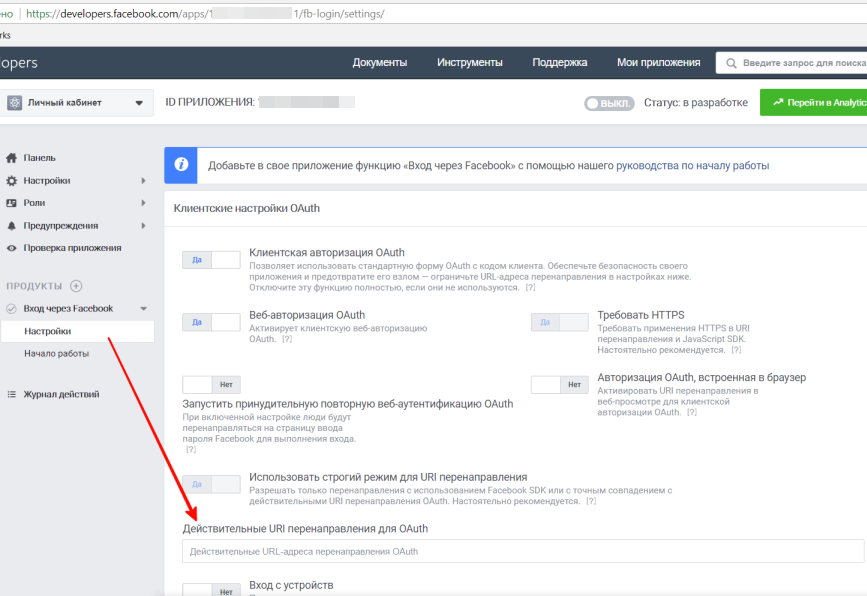
Task: Toggle Клиентская авторизация OAuth switch
Action: (x=211, y=260)
